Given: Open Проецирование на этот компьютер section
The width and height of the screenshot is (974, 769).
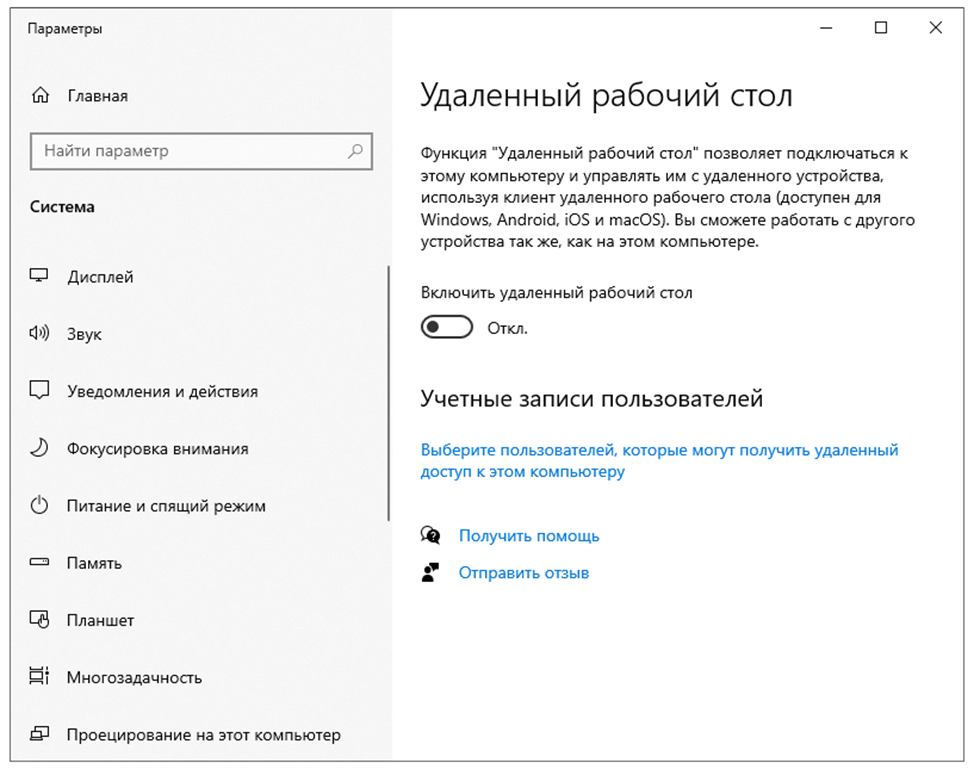Looking at the screenshot, I should click(x=203, y=735).
